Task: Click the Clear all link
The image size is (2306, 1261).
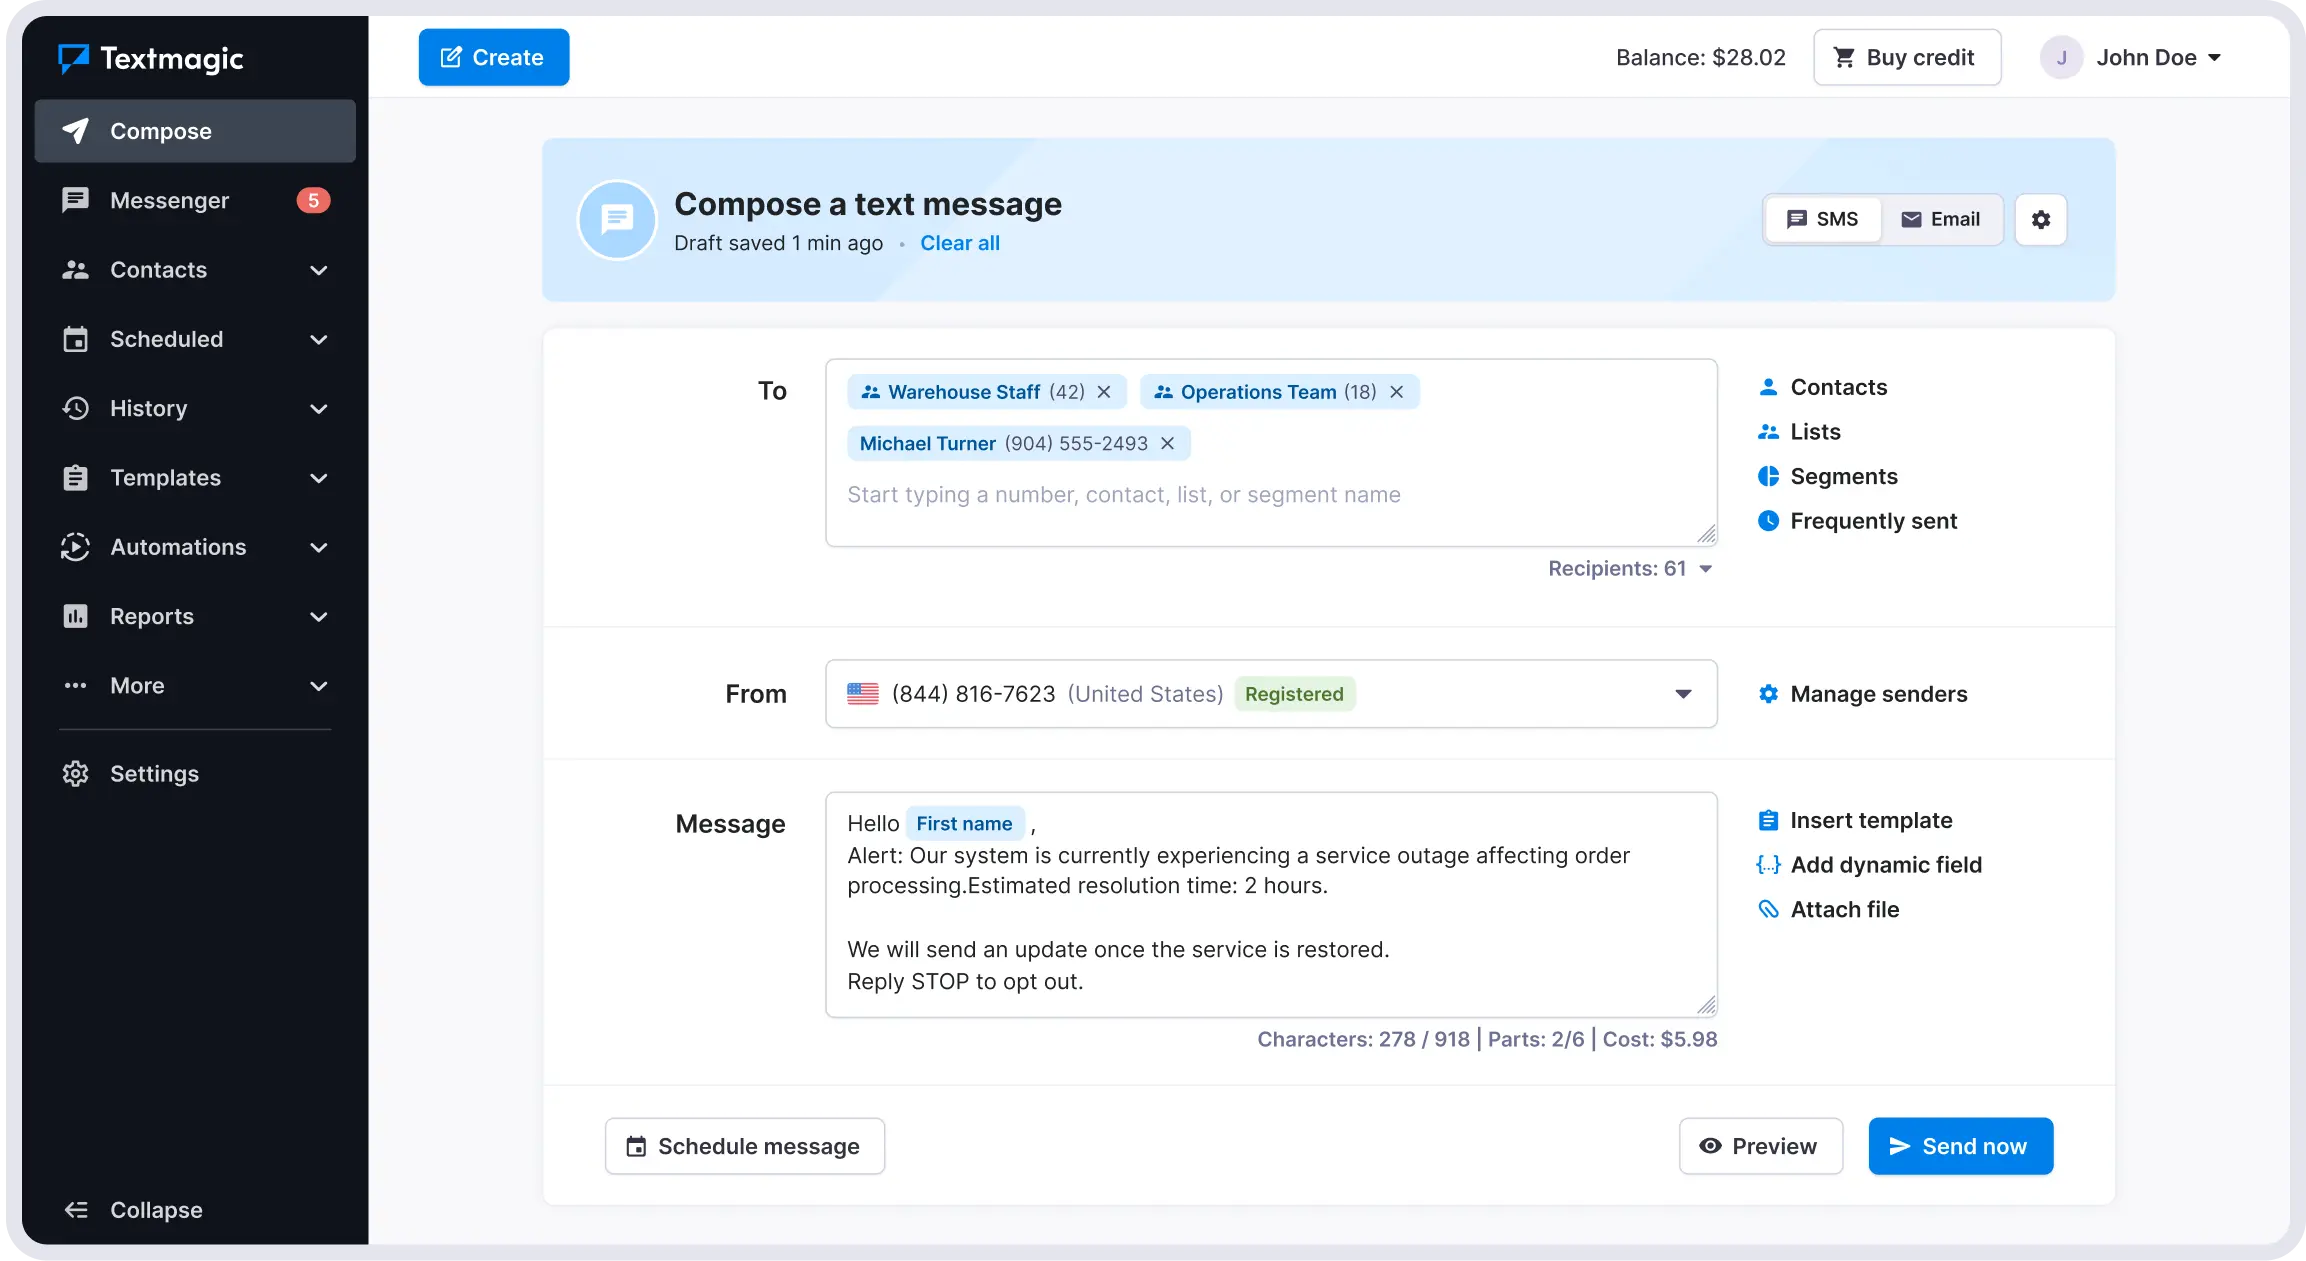Action: pyautogui.click(x=959, y=243)
